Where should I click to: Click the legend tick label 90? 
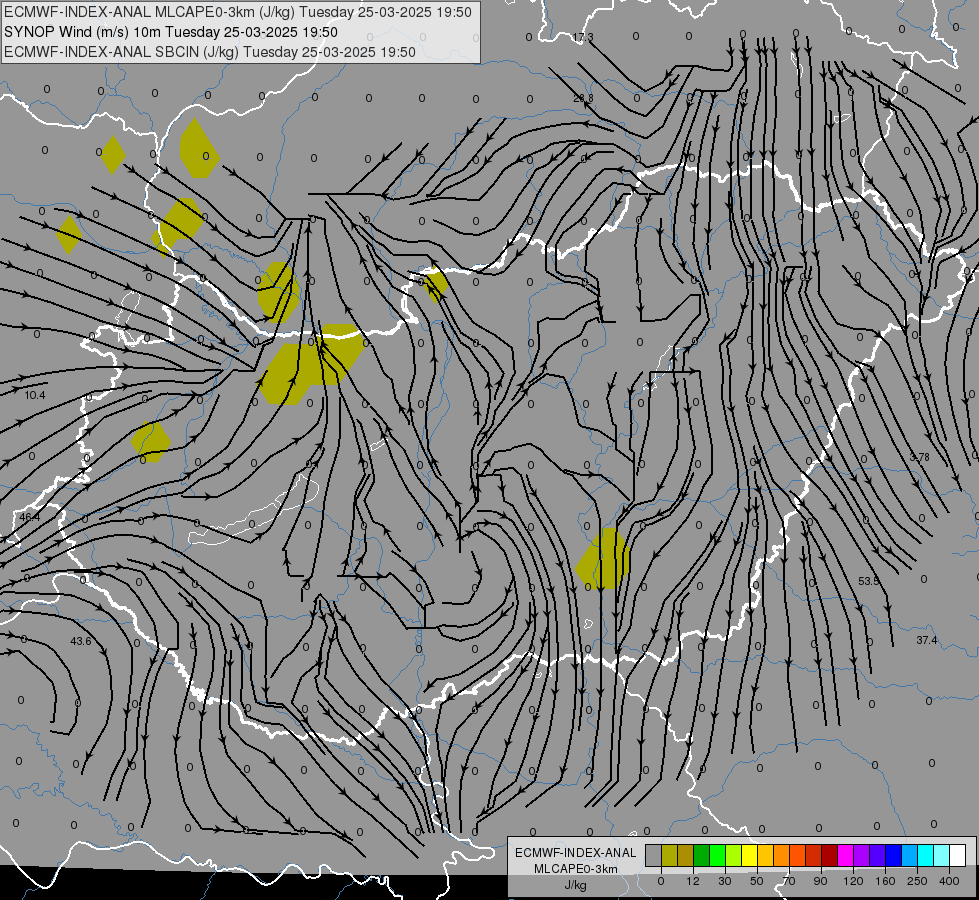(820, 881)
